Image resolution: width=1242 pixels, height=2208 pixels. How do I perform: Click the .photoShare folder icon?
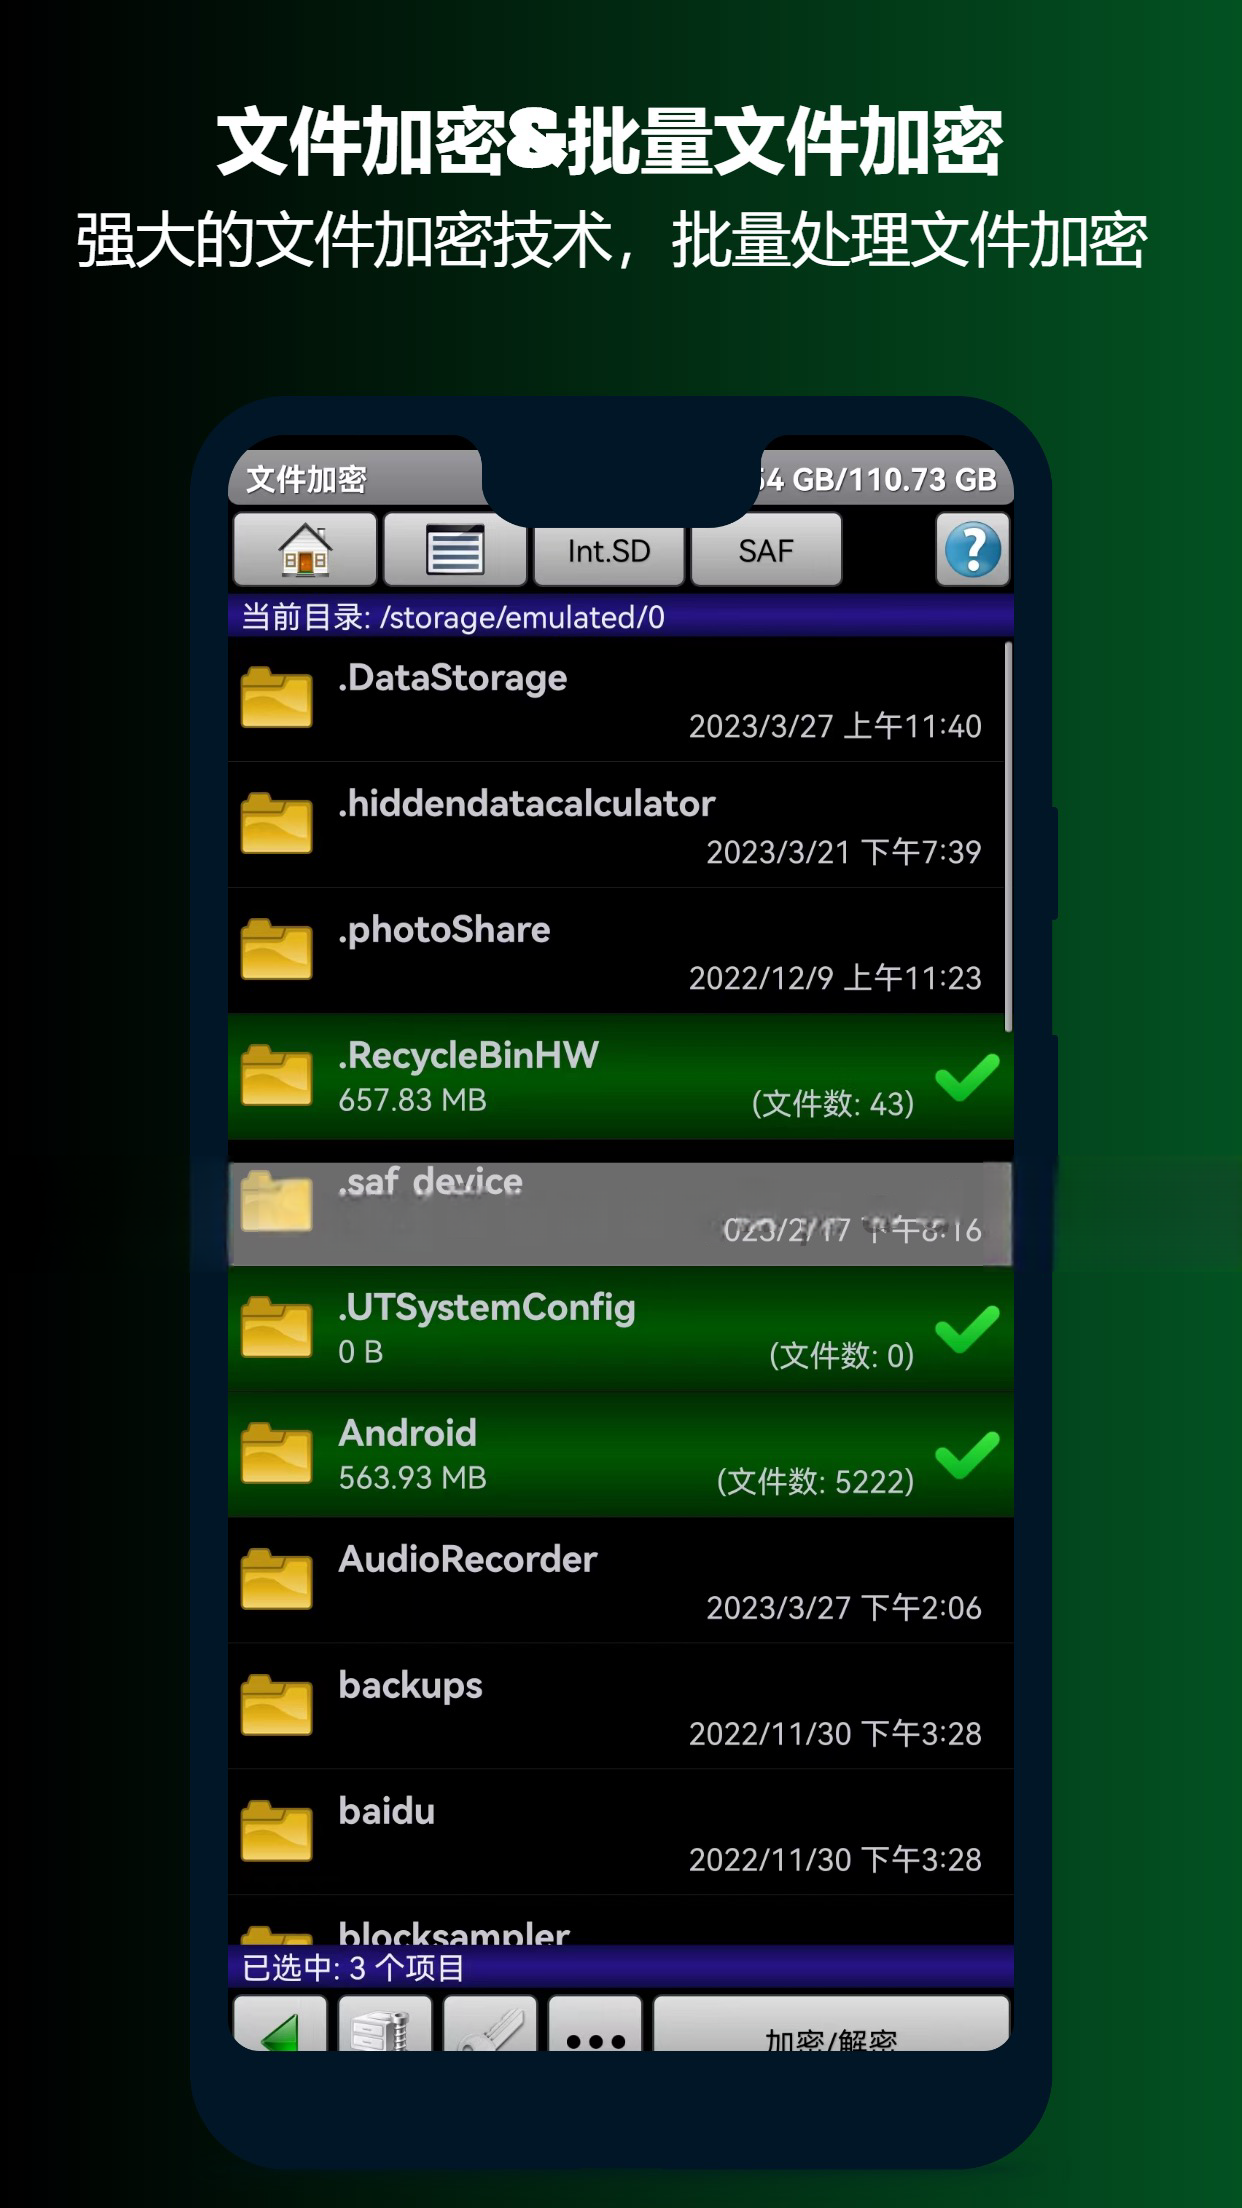pyautogui.click(x=276, y=950)
